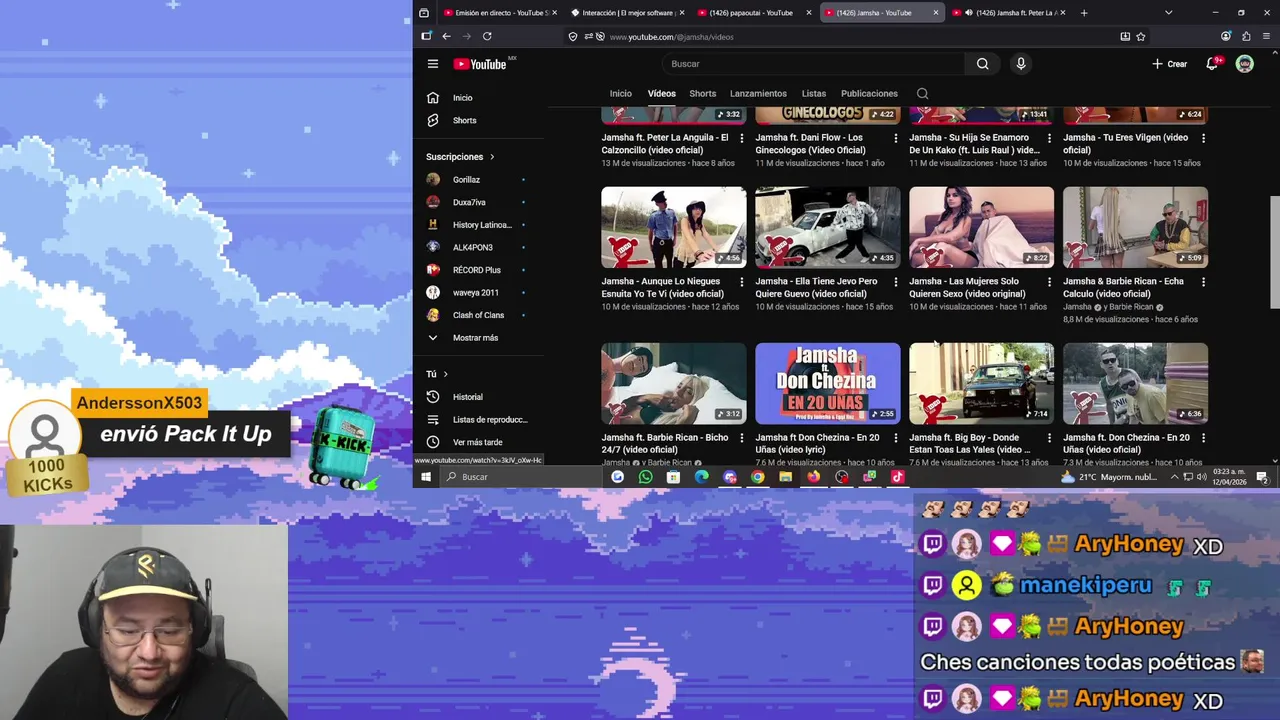Switch to Inicio channel tab
This screenshot has width=1280, height=720.
621,94
